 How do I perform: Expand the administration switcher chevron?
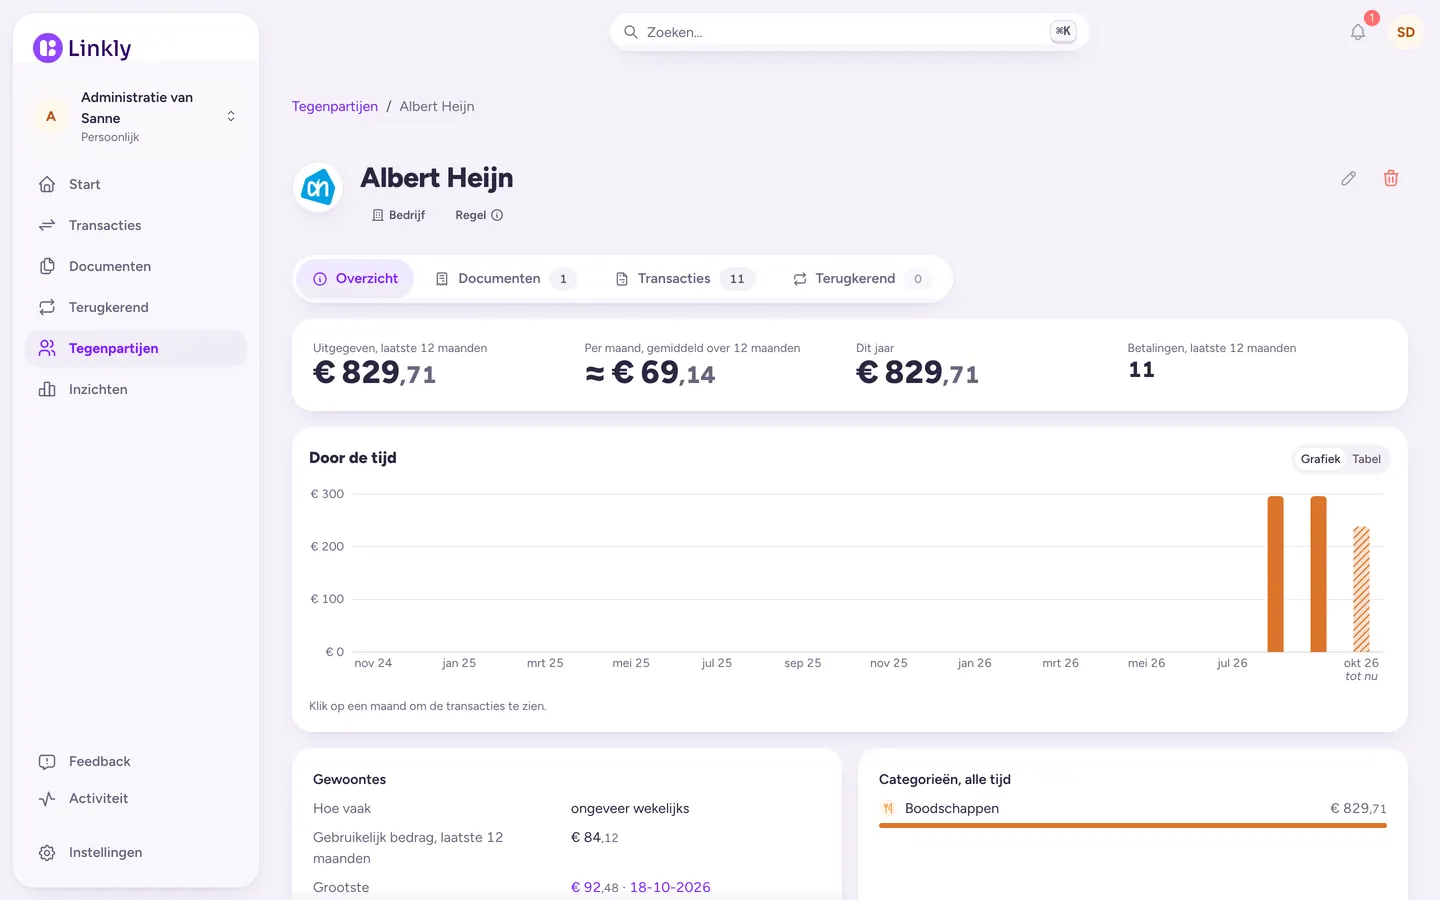click(x=231, y=116)
